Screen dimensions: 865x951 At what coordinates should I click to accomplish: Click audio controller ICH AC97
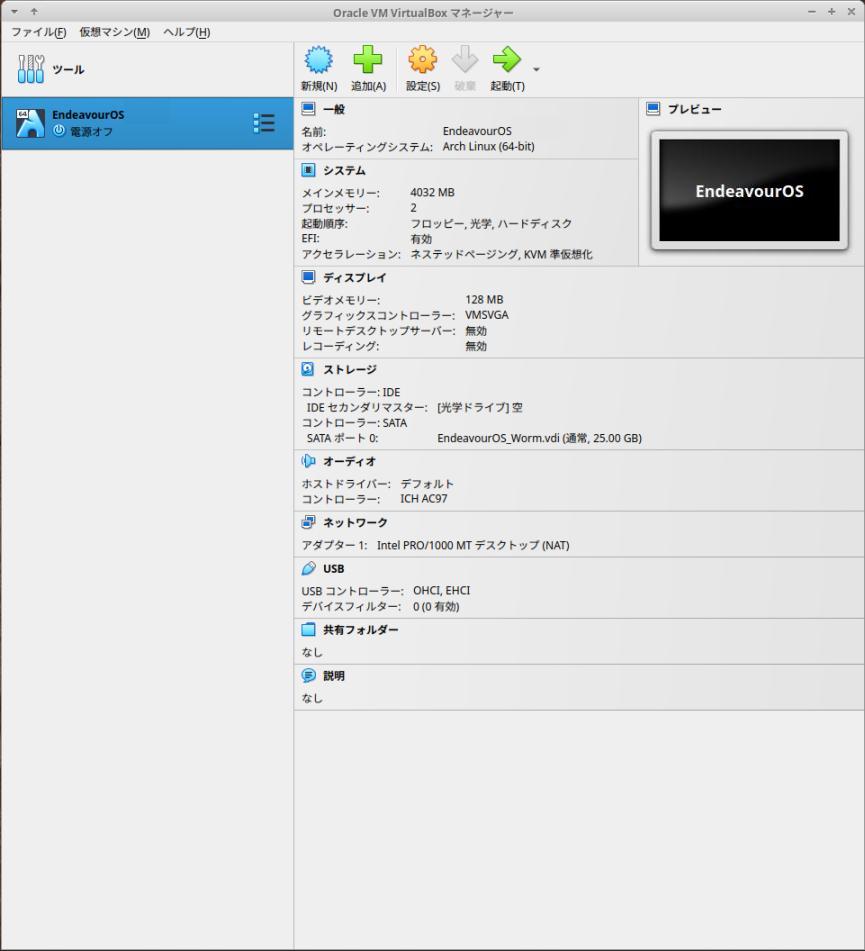(x=424, y=499)
